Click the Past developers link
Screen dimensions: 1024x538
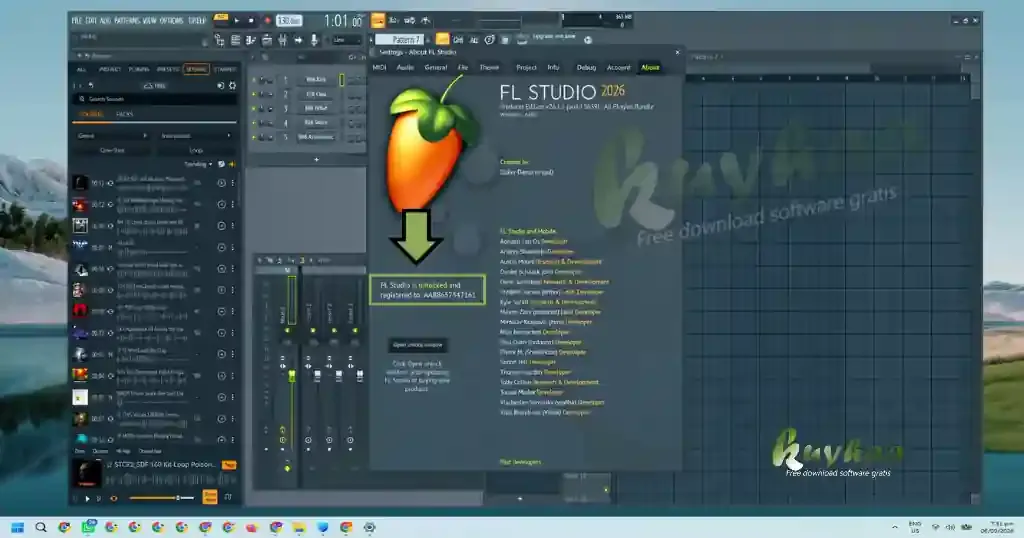point(520,462)
